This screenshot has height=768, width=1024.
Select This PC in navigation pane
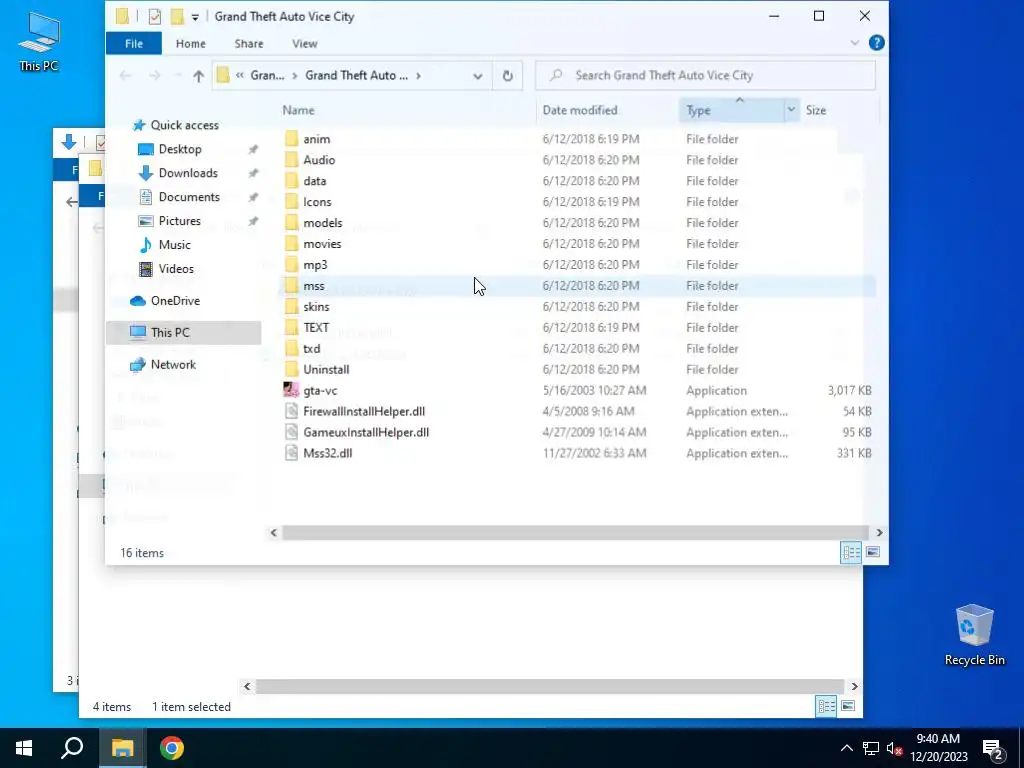click(x=184, y=332)
